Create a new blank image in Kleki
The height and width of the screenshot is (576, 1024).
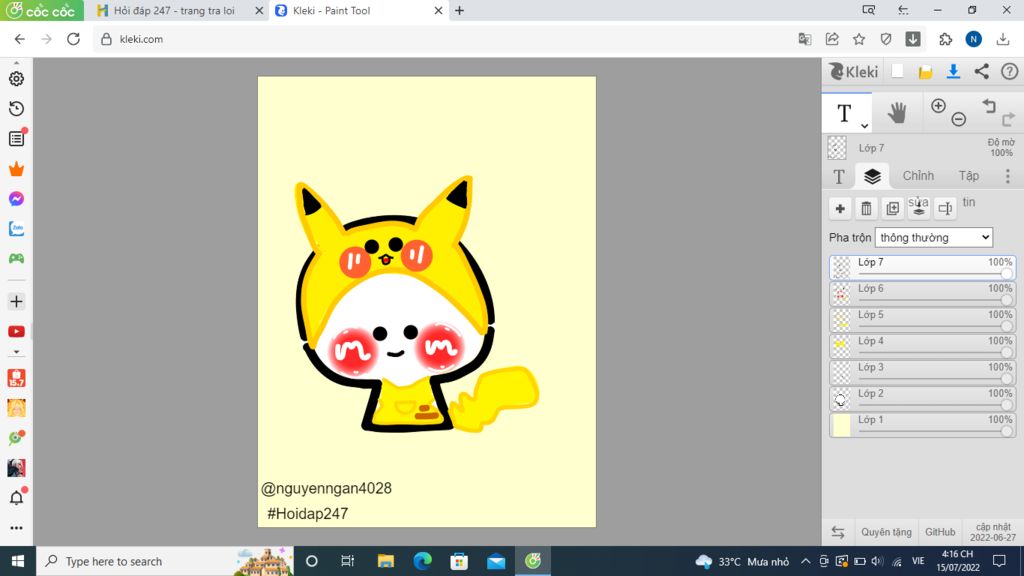coord(897,72)
